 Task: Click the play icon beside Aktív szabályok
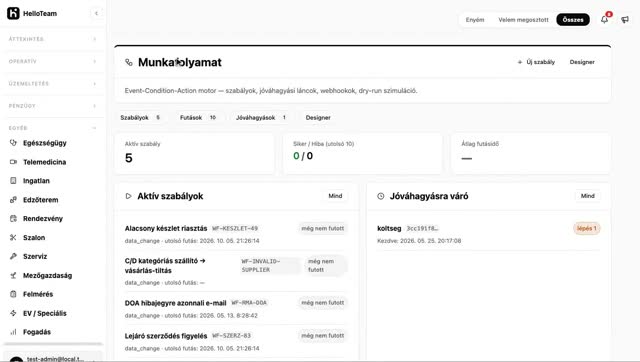click(x=129, y=196)
